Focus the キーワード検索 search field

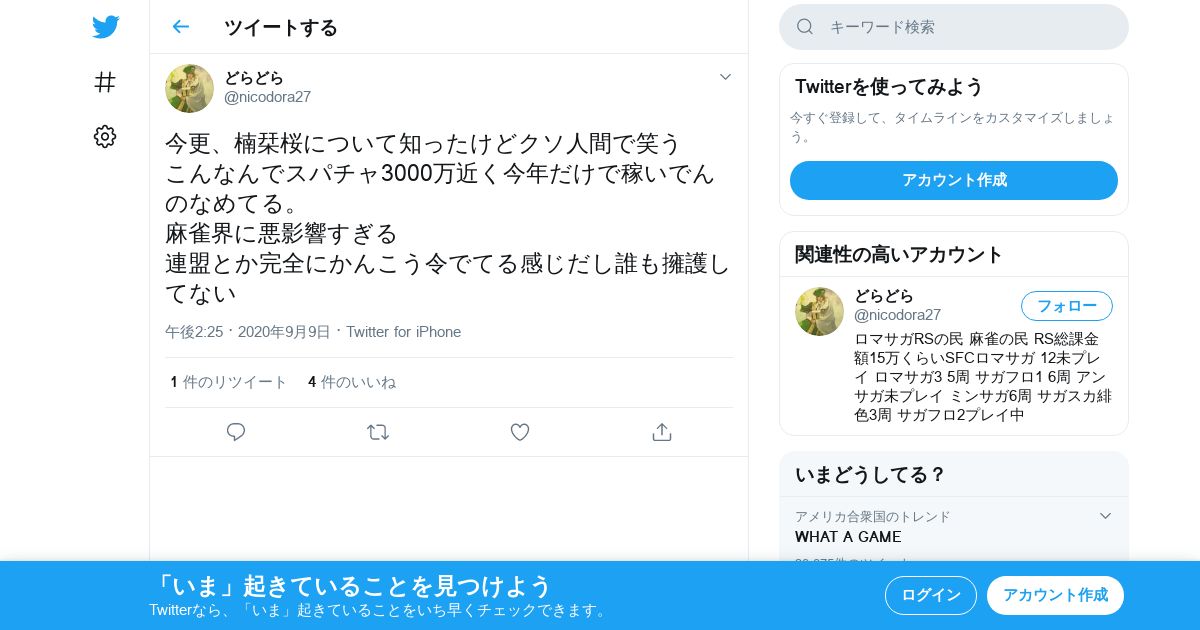tap(954, 27)
